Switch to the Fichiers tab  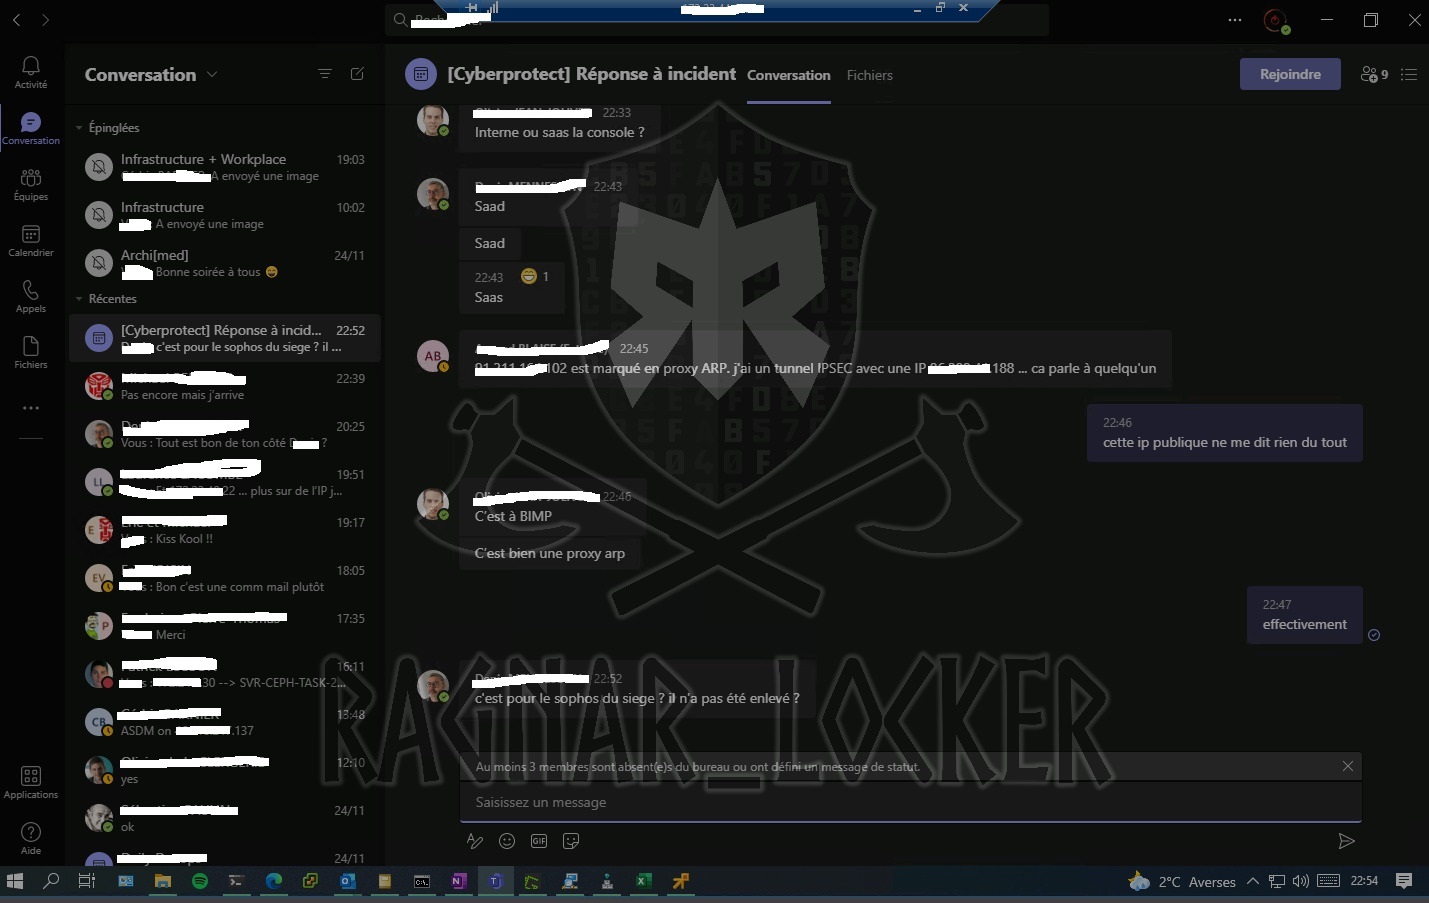pyautogui.click(x=870, y=75)
